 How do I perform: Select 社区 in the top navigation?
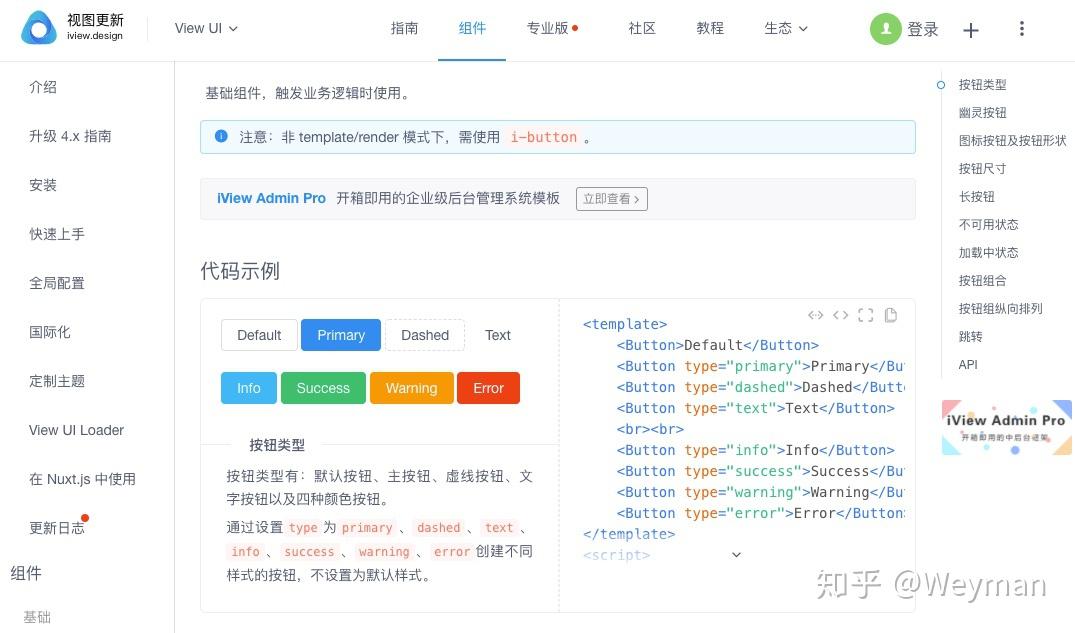click(641, 28)
